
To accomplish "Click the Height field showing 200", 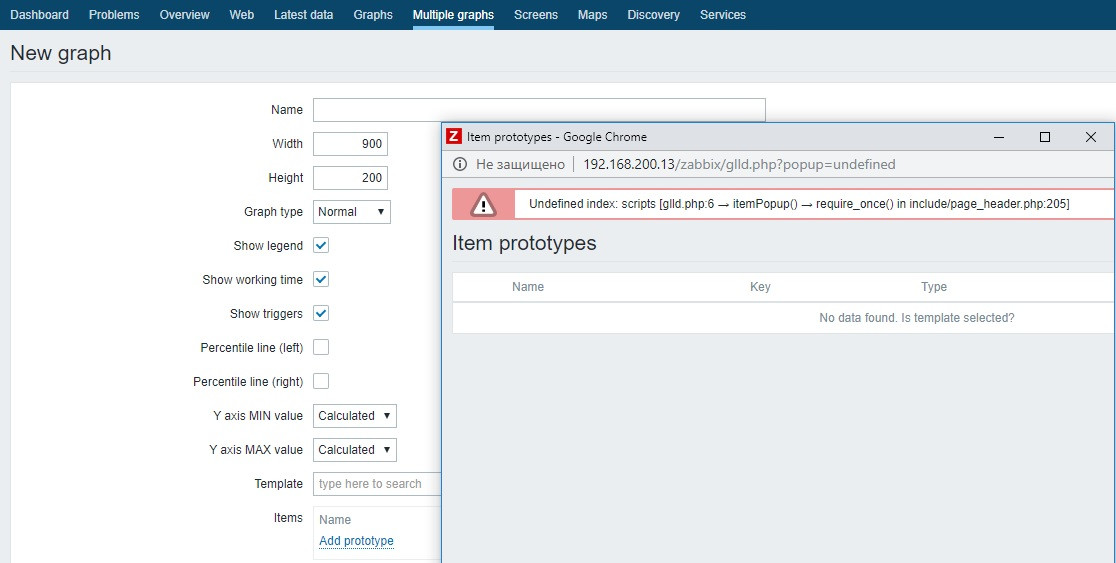I will coord(350,178).
